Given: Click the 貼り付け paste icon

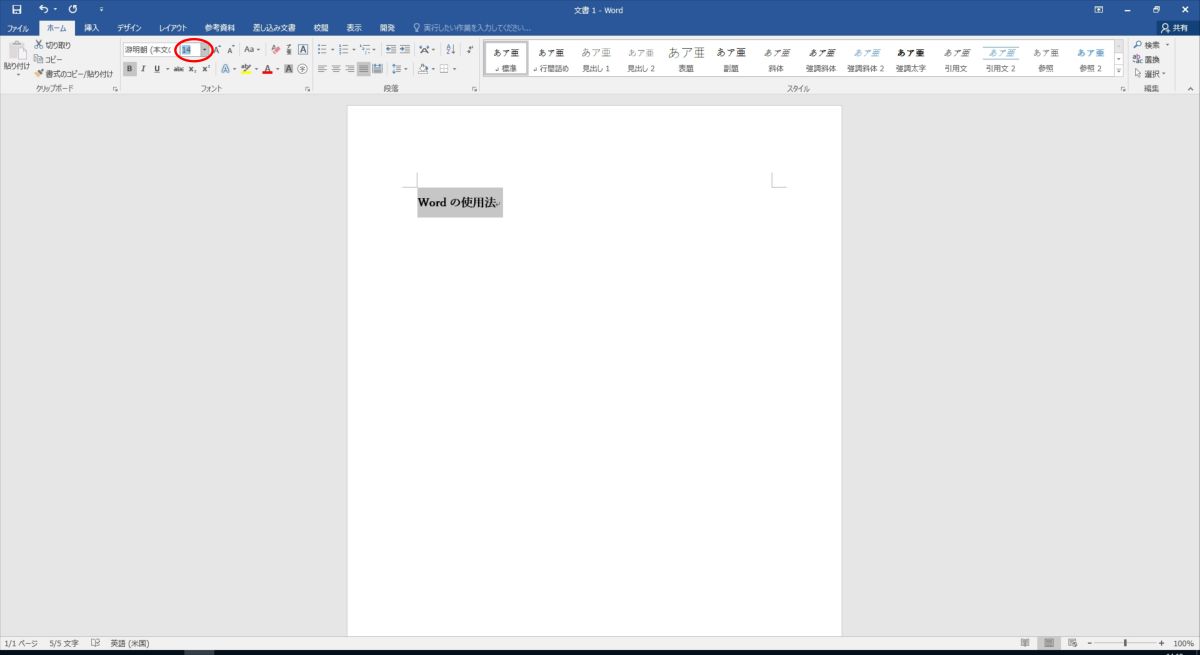Looking at the screenshot, I should click(x=16, y=59).
